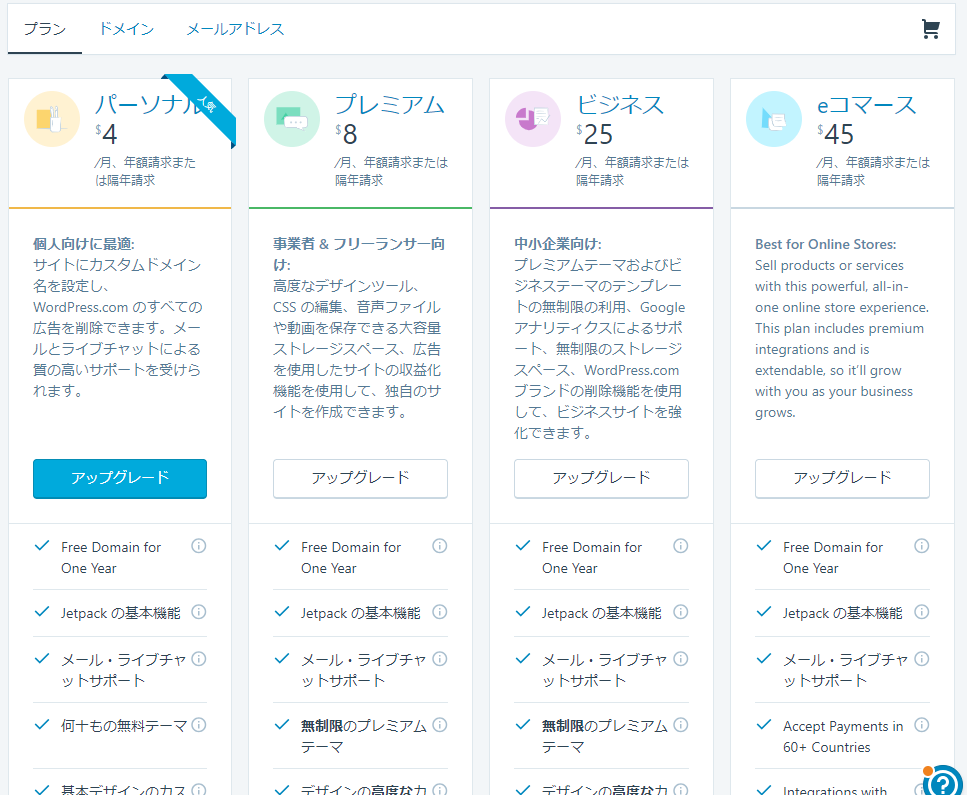Click the eコマース plan blue icon
This screenshot has height=795, width=967.
tap(774, 119)
